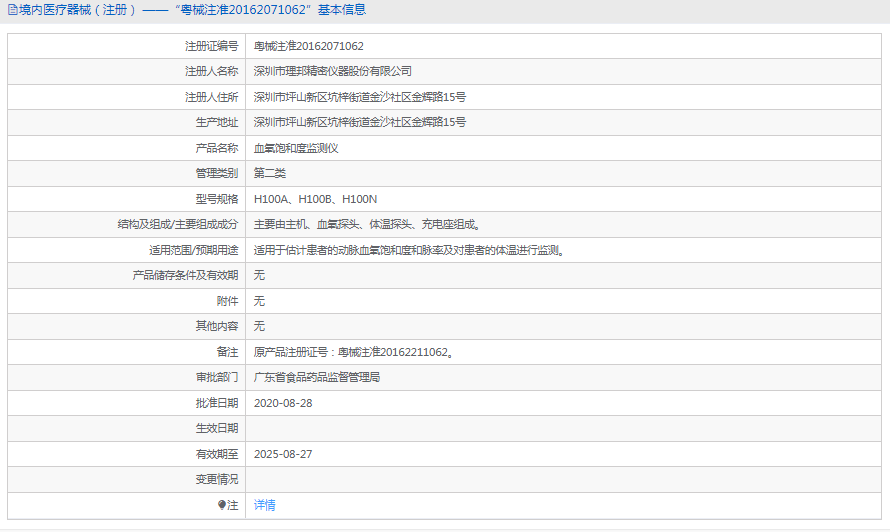Image resolution: width=890 pixels, height=532 pixels.
Task: Select company name 深圳市理邦精密仪器股份有限公司
Action: pyautogui.click(x=333, y=71)
